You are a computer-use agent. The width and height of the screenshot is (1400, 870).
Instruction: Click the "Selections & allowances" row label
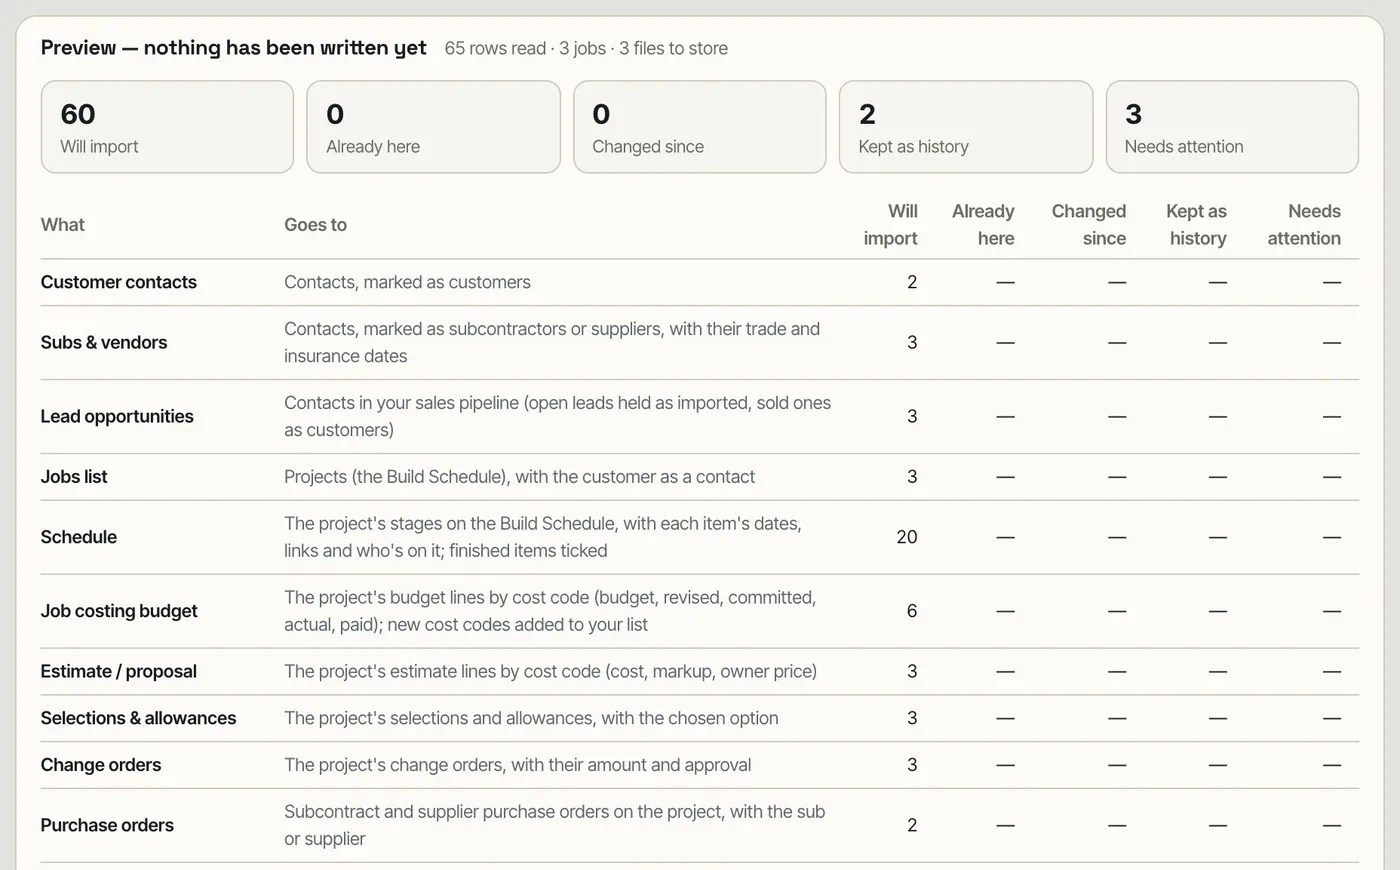point(139,718)
